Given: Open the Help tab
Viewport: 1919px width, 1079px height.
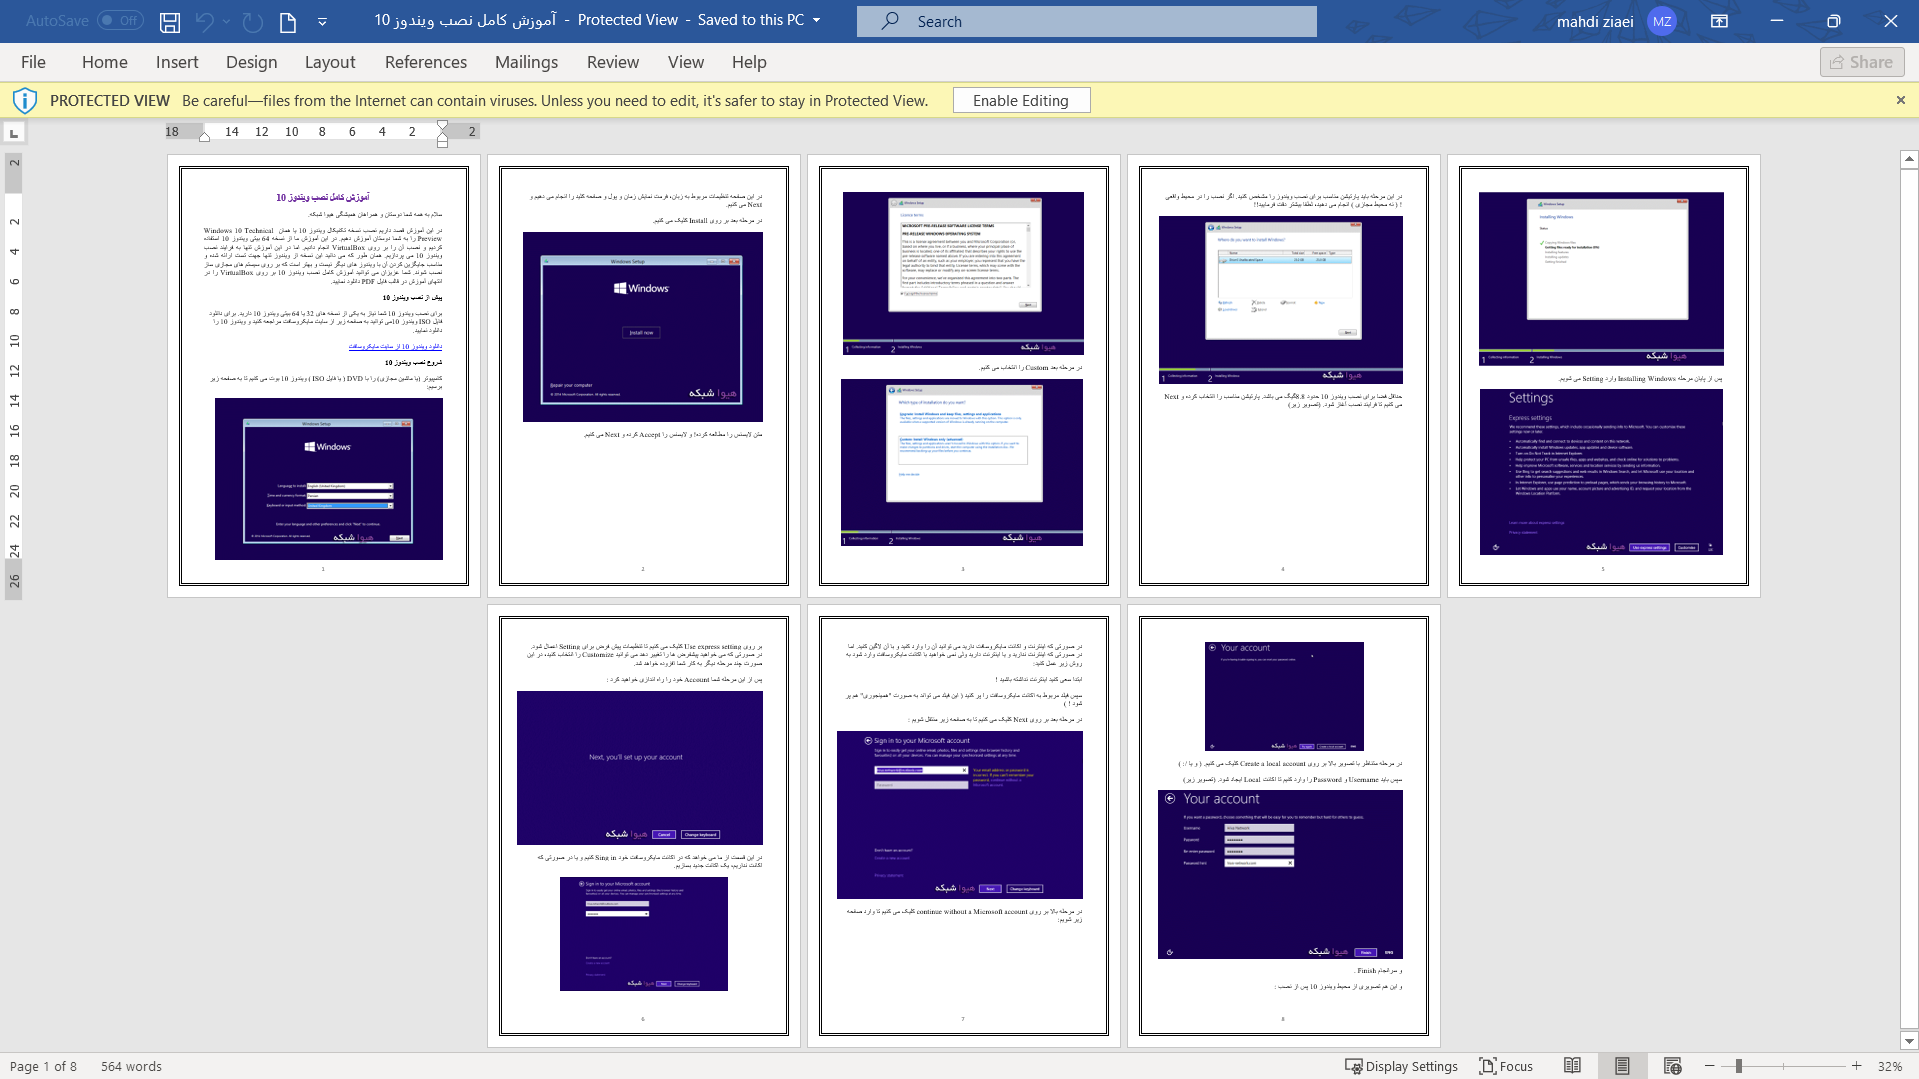Looking at the screenshot, I should [749, 62].
